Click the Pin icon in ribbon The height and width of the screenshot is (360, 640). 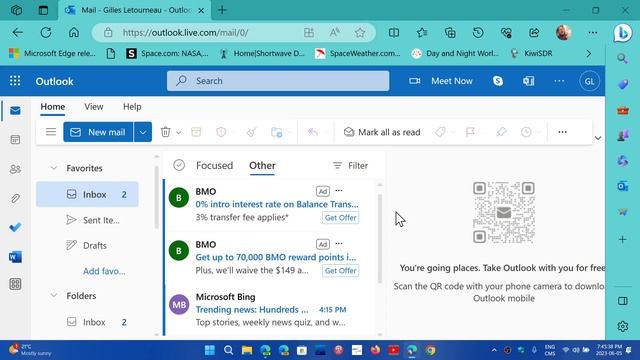pyautogui.click(x=501, y=132)
